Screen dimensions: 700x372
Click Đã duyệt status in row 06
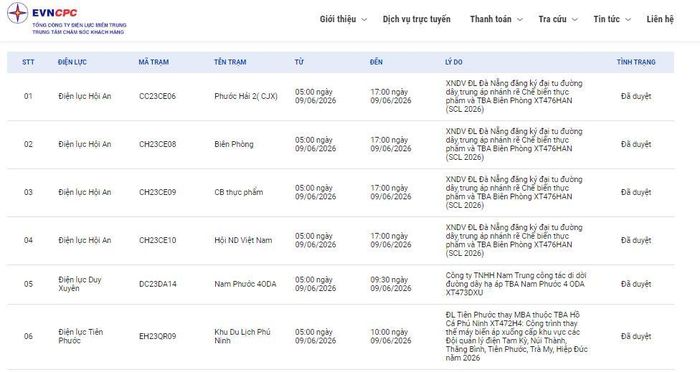coord(636,336)
